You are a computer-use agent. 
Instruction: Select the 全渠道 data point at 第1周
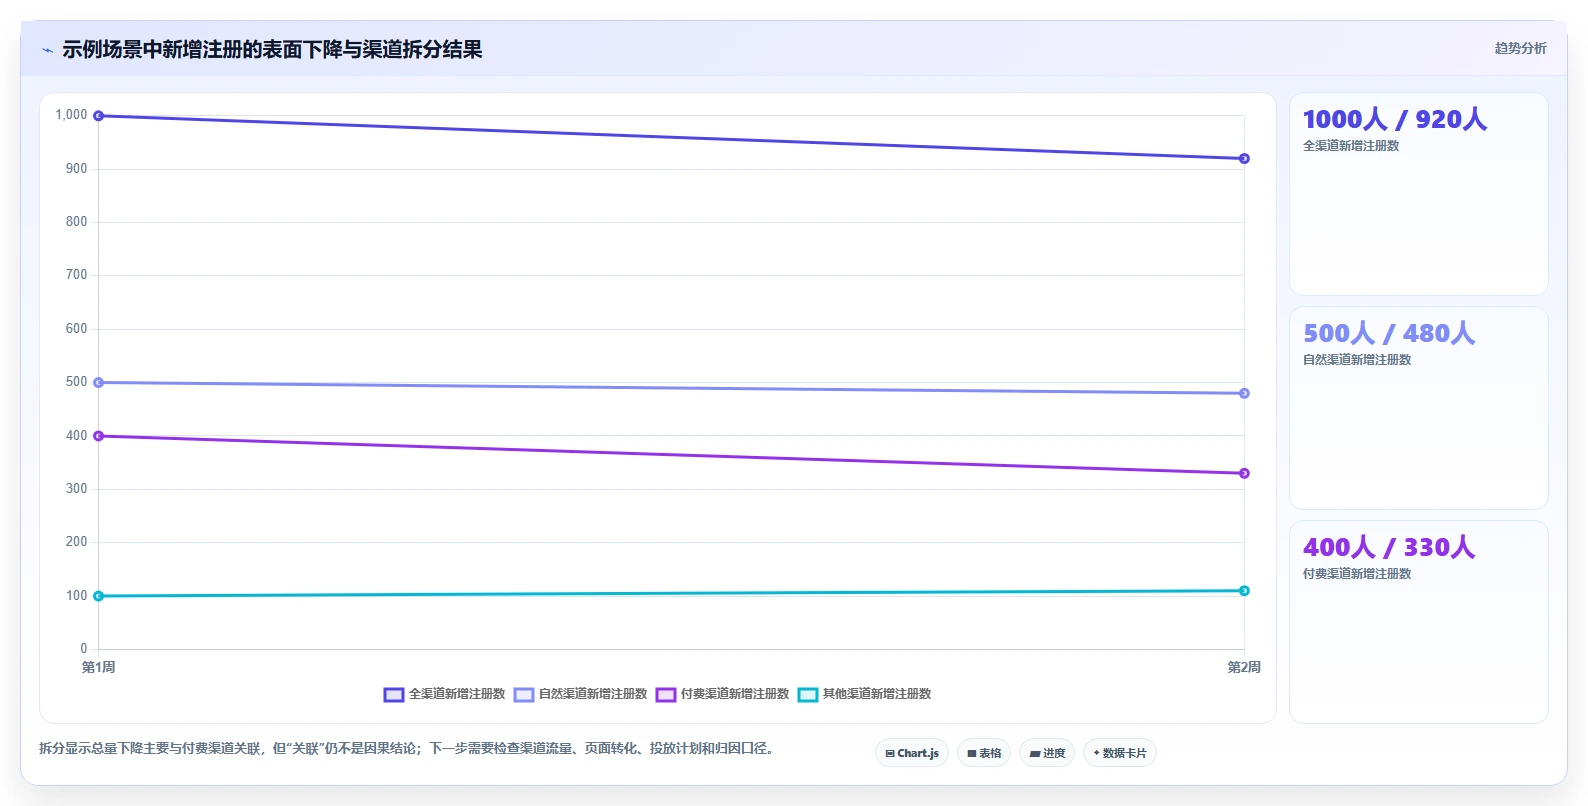[98, 116]
